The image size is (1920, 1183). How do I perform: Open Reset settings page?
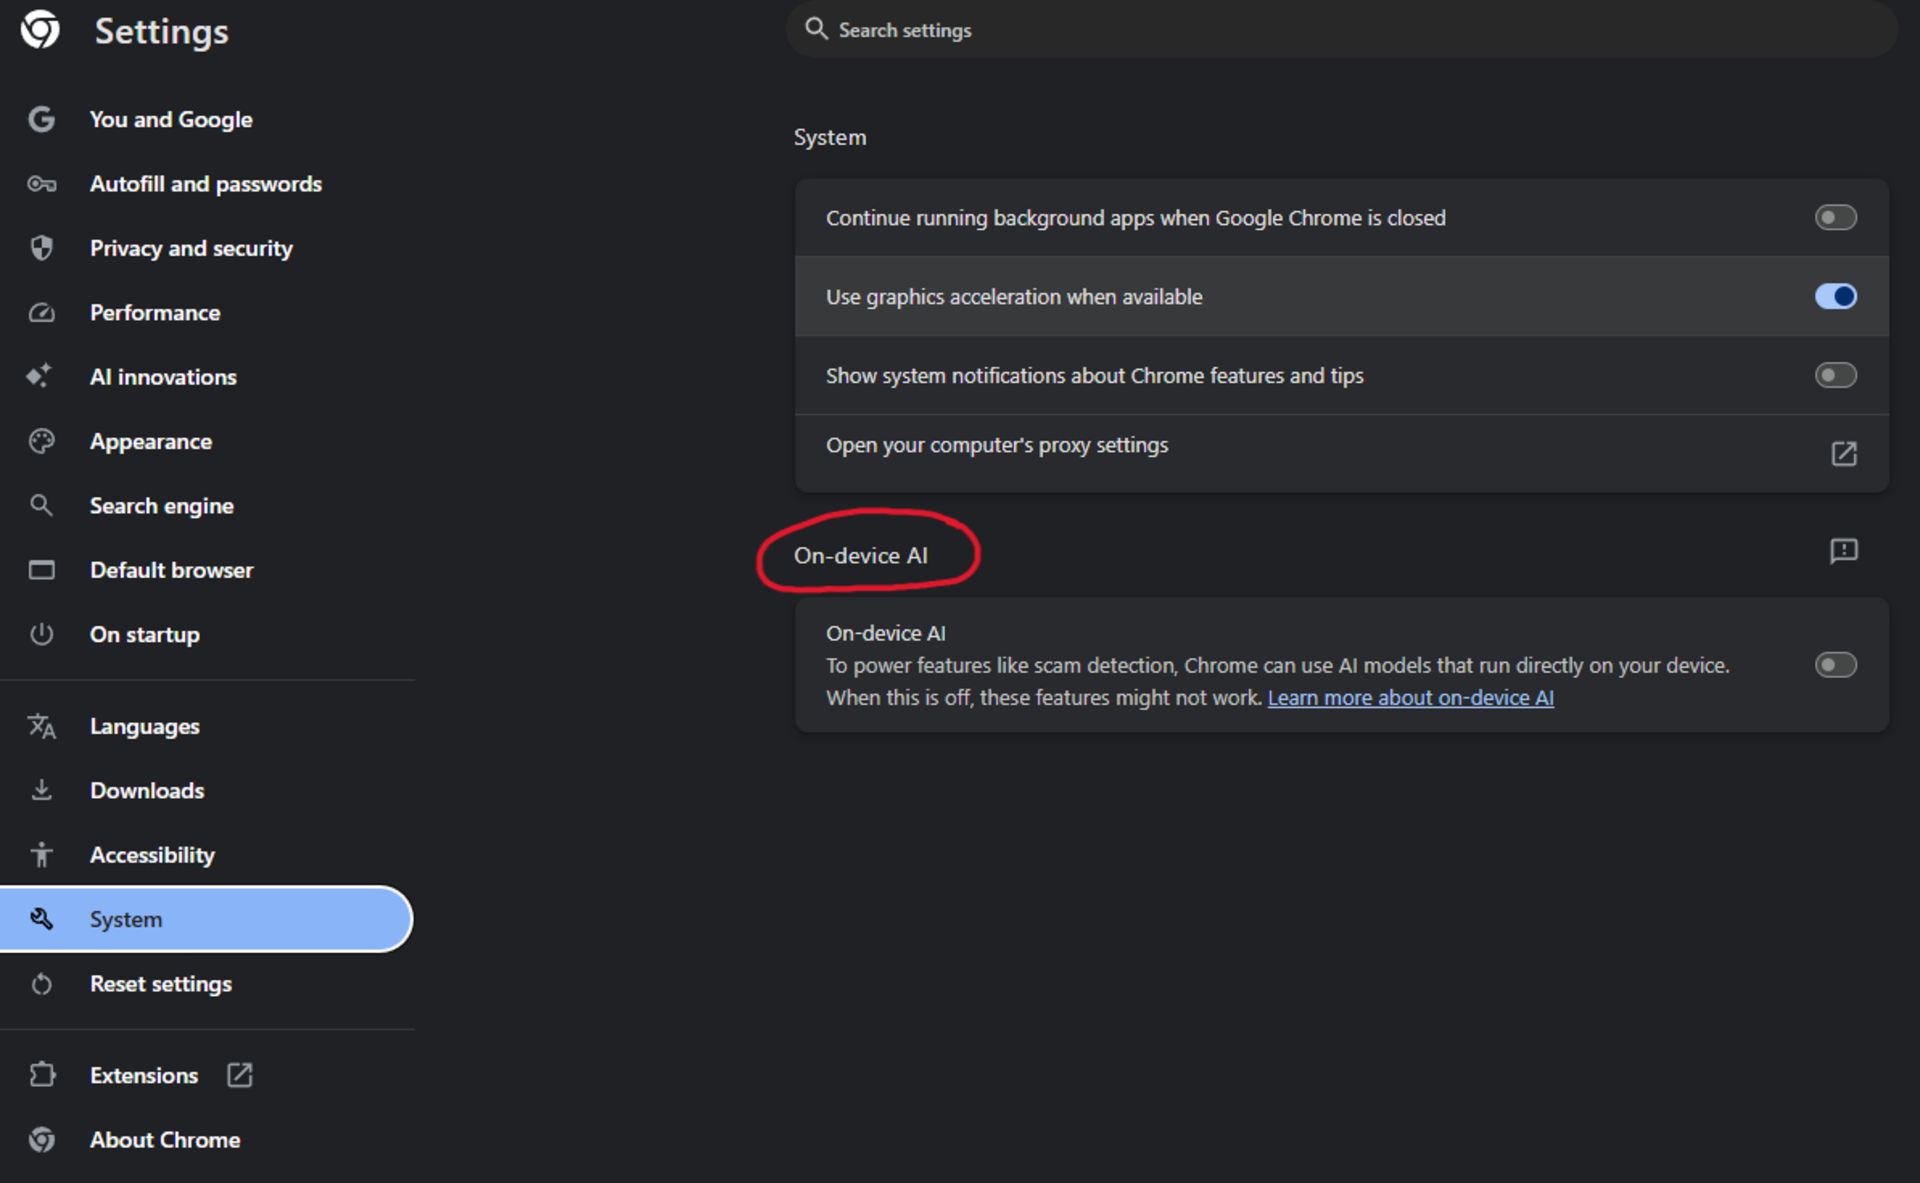click(161, 984)
